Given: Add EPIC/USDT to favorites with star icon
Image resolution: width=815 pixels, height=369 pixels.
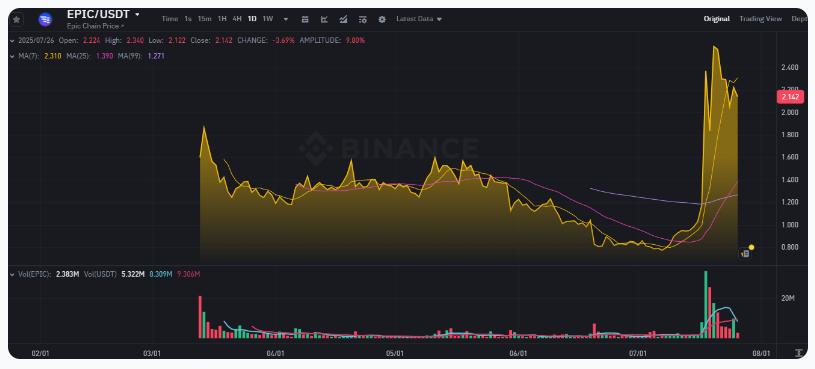Looking at the screenshot, I should (x=17, y=20).
